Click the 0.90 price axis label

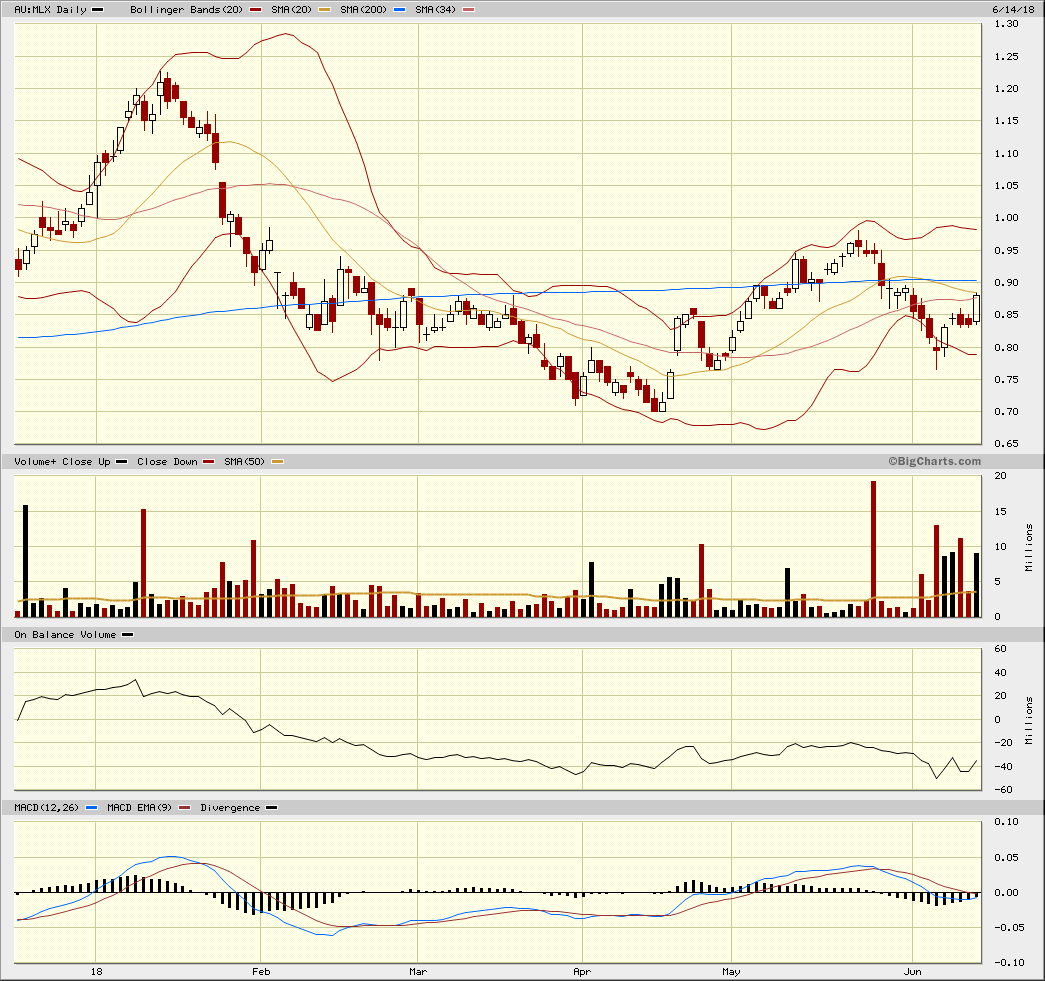[1006, 282]
